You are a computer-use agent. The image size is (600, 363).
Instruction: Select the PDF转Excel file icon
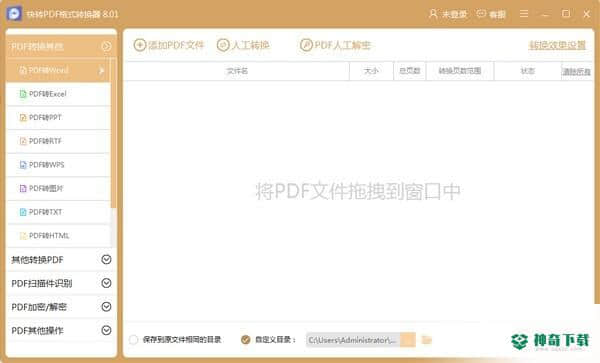23,94
